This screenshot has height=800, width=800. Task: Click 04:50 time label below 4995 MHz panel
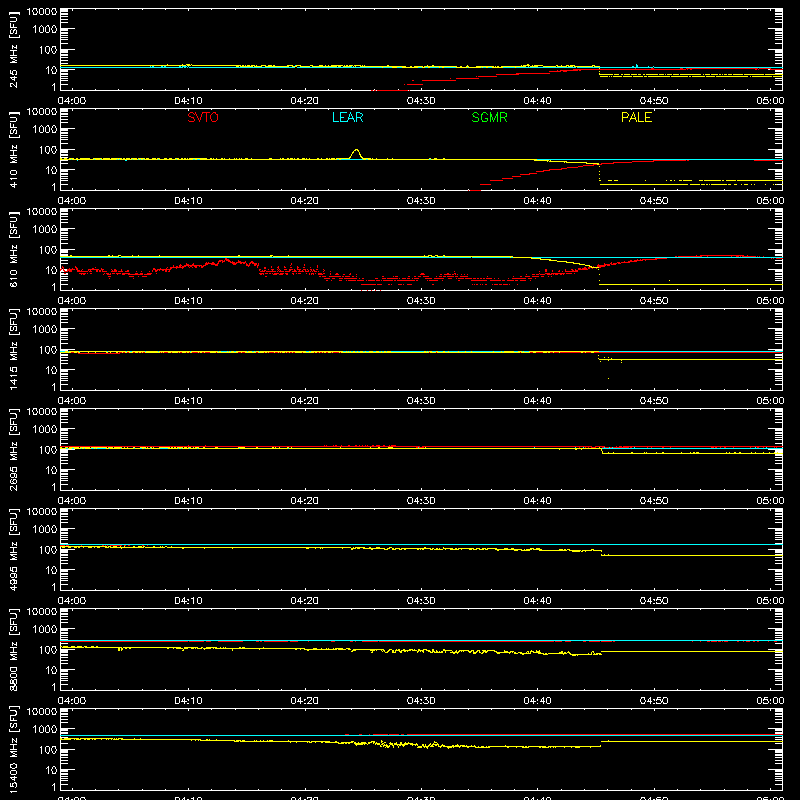click(x=654, y=601)
